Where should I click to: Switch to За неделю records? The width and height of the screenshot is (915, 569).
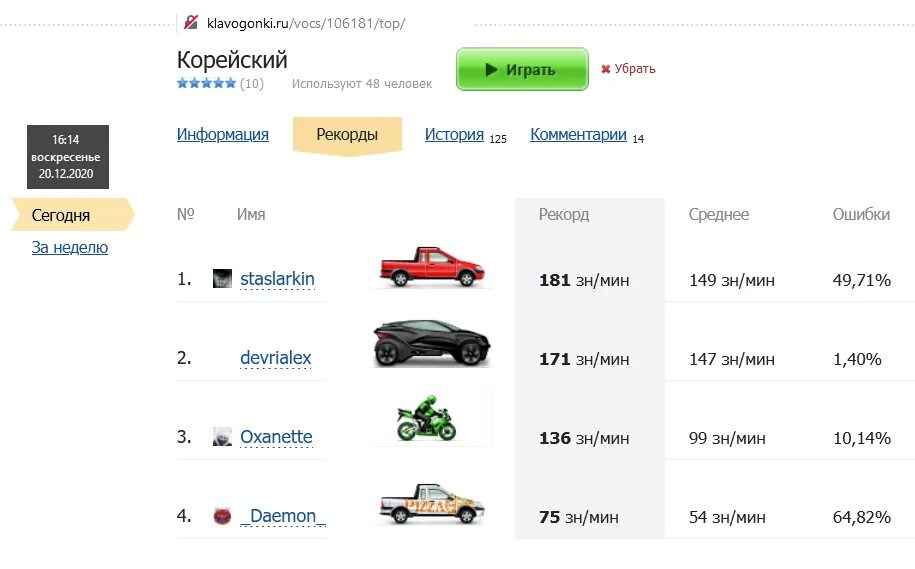point(69,247)
